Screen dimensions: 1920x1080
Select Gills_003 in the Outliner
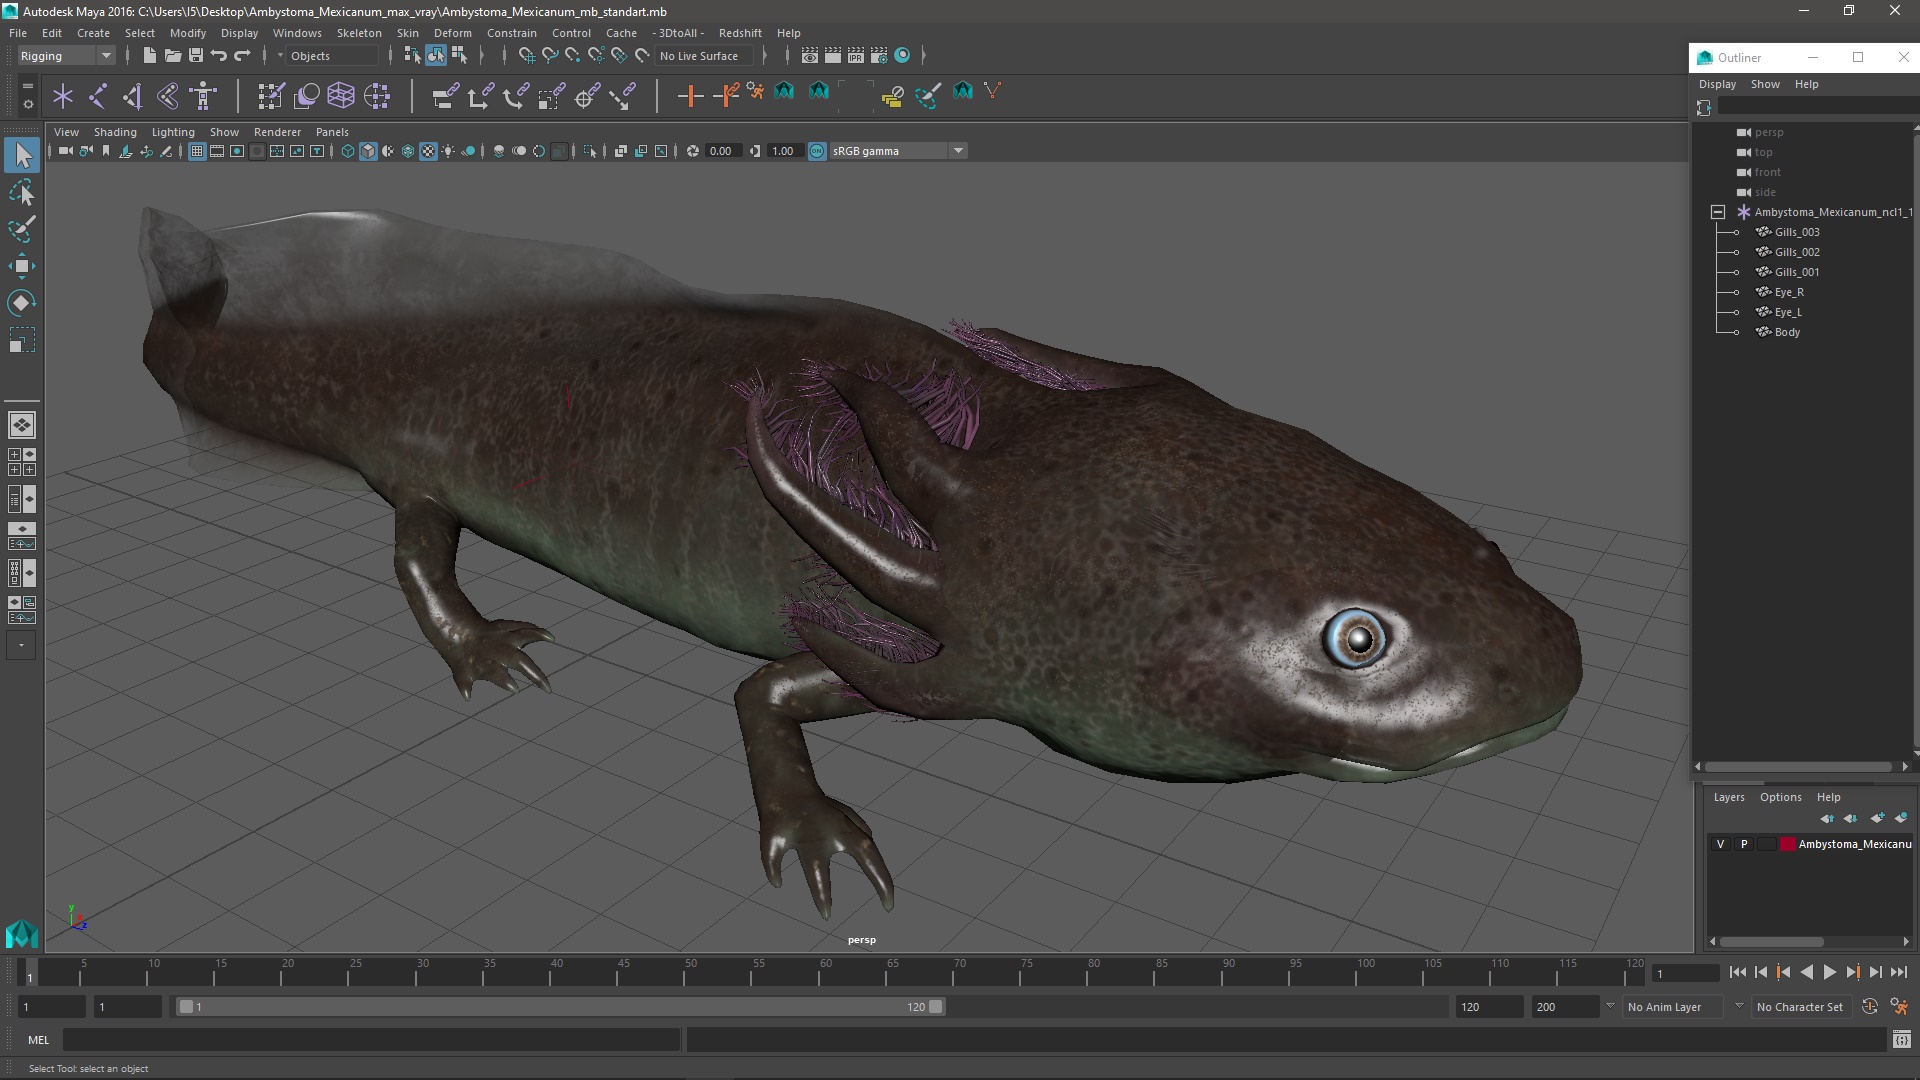[1797, 232]
